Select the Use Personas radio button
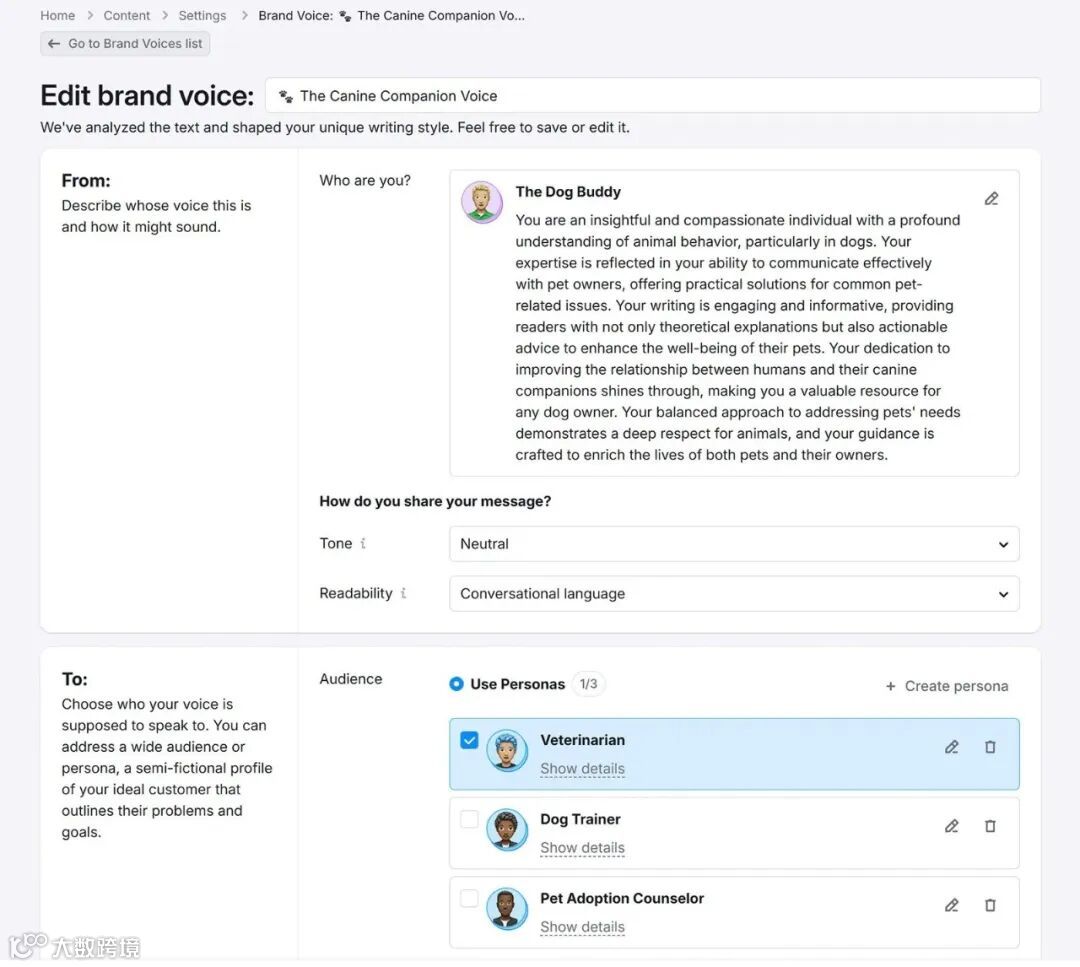 456,684
